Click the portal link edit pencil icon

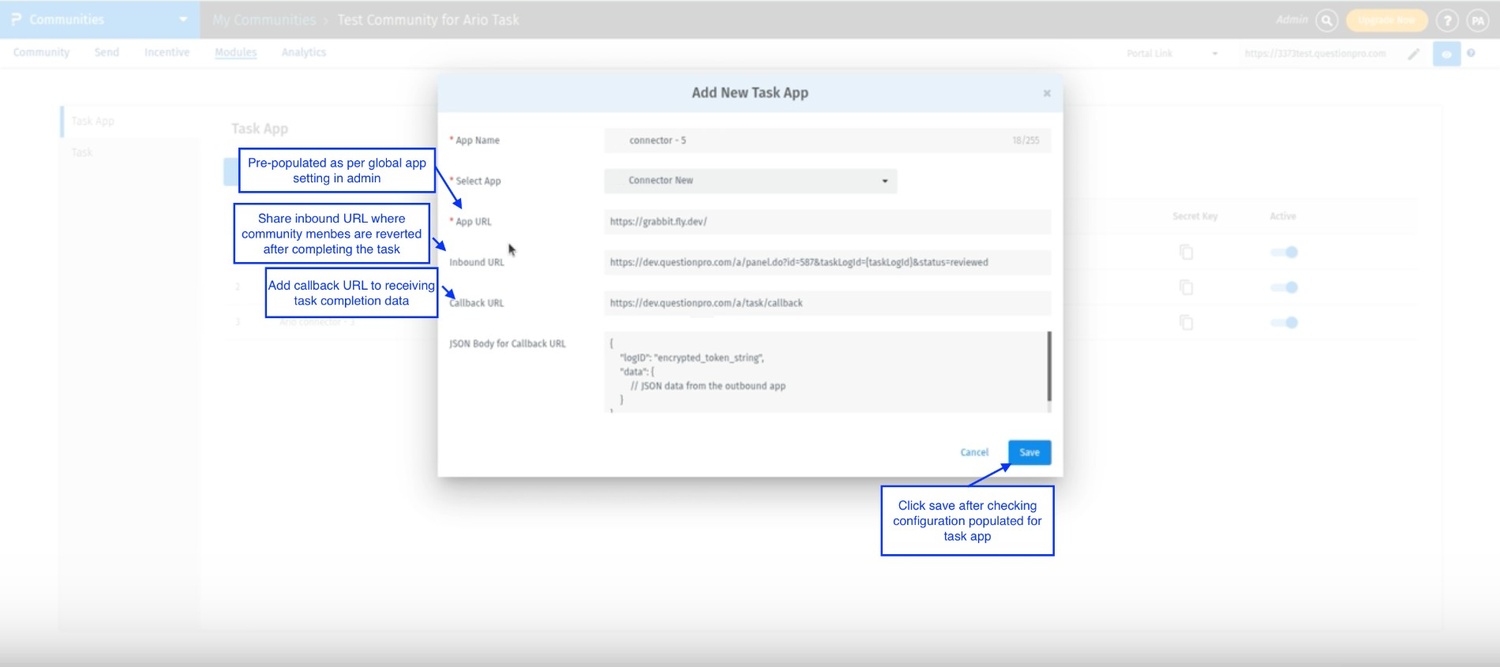(1414, 54)
